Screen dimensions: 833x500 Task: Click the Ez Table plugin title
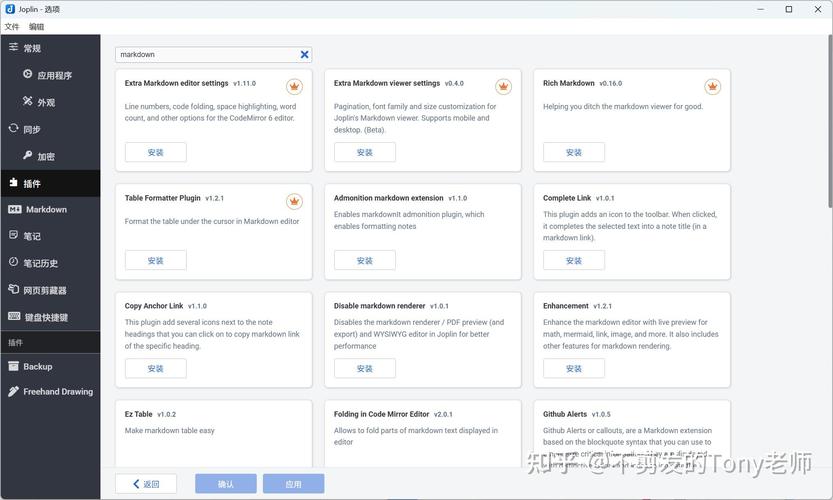point(139,414)
